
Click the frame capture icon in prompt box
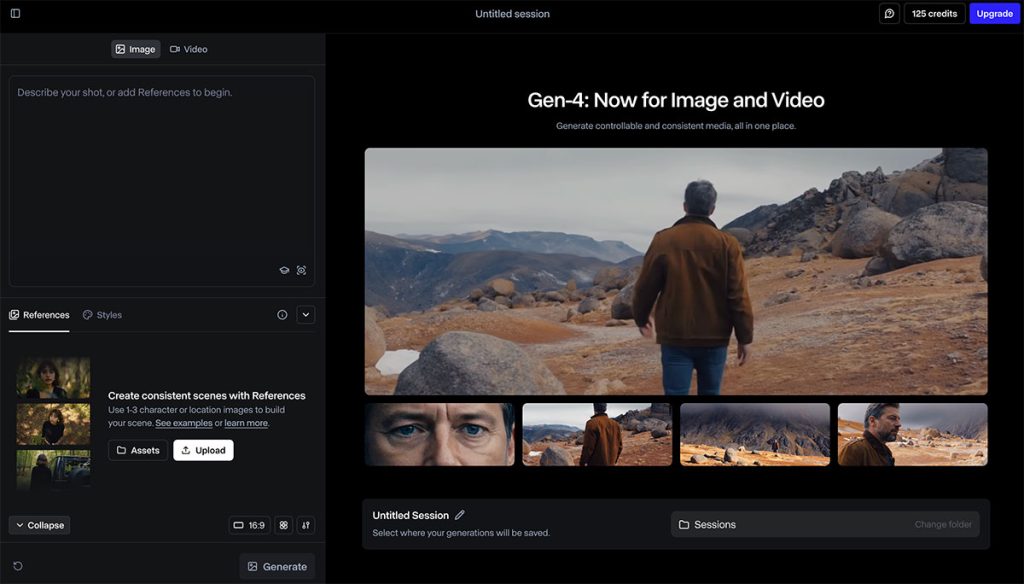(301, 270)
